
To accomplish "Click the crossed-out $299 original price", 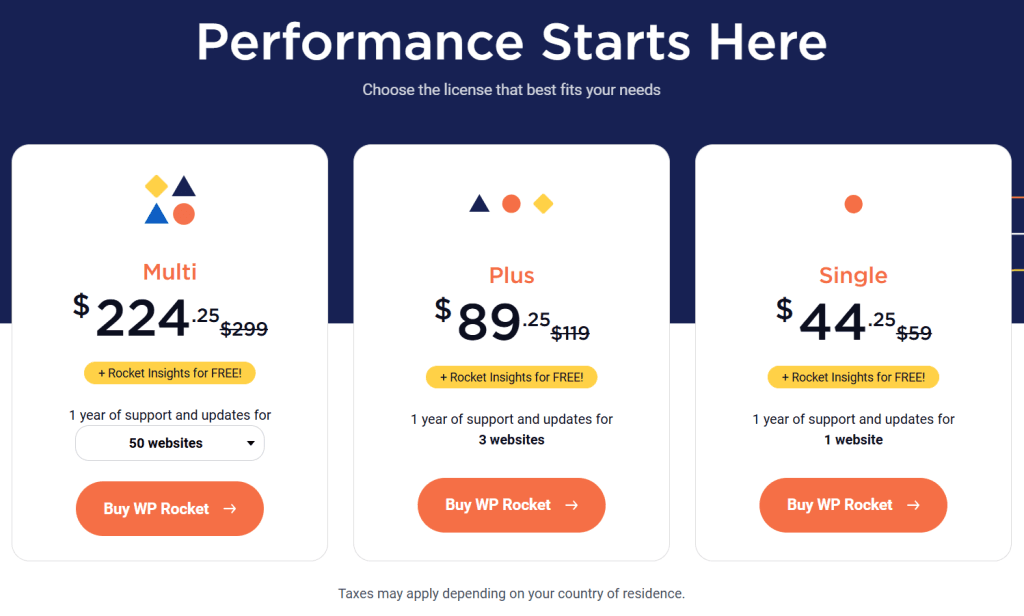I will [244, 329].
